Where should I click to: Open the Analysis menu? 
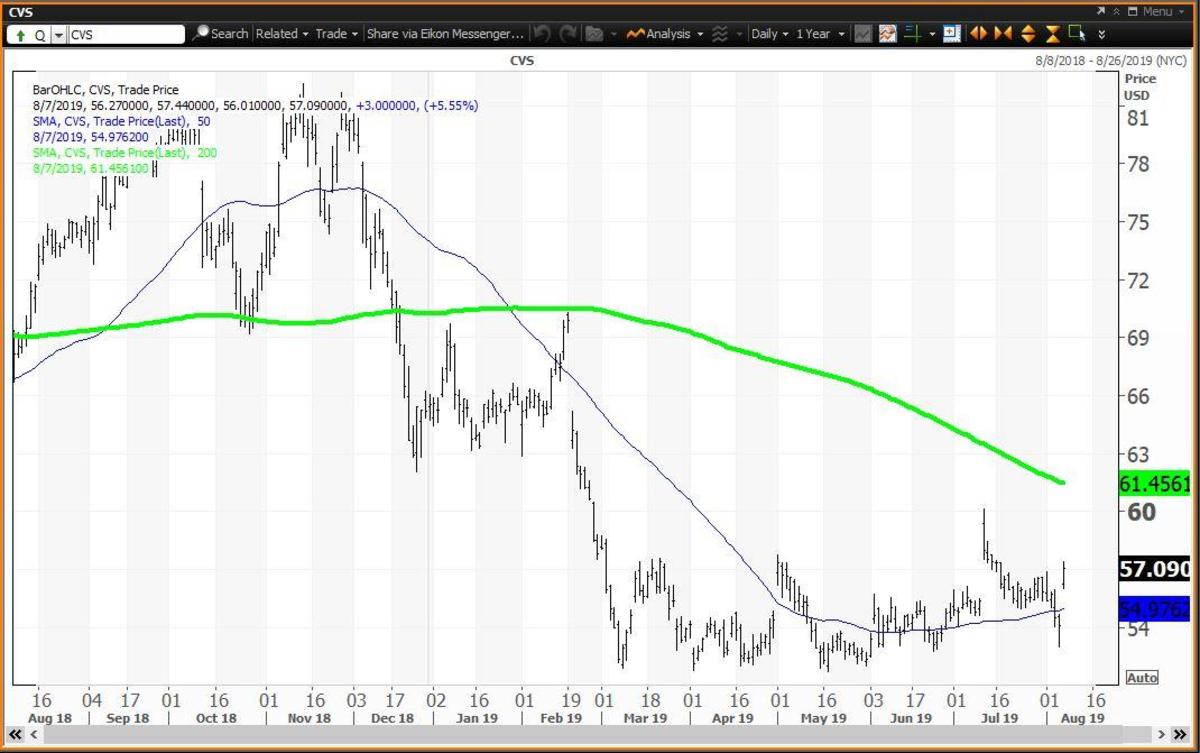(x=666, y=33)
